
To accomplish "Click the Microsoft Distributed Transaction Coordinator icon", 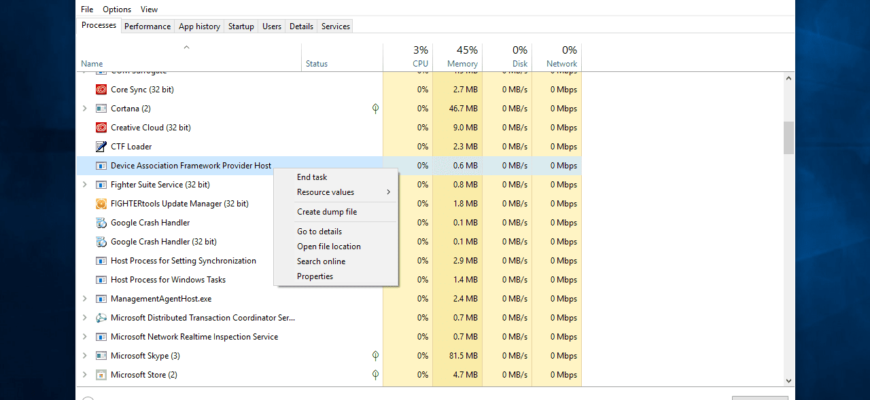I will pos(101,317).
